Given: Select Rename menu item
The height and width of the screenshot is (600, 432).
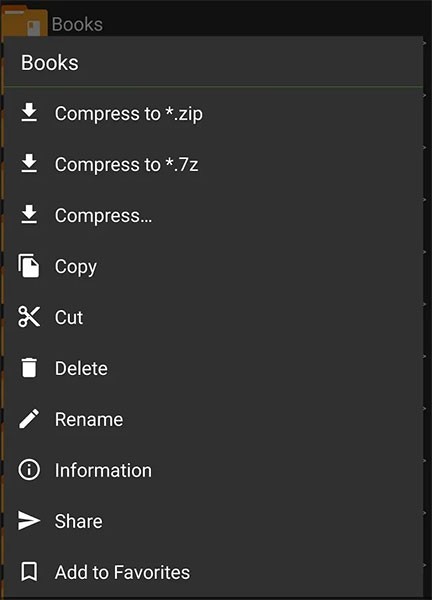Looking at the screenshot, I should pyautogui.click(x=214, y=419).
